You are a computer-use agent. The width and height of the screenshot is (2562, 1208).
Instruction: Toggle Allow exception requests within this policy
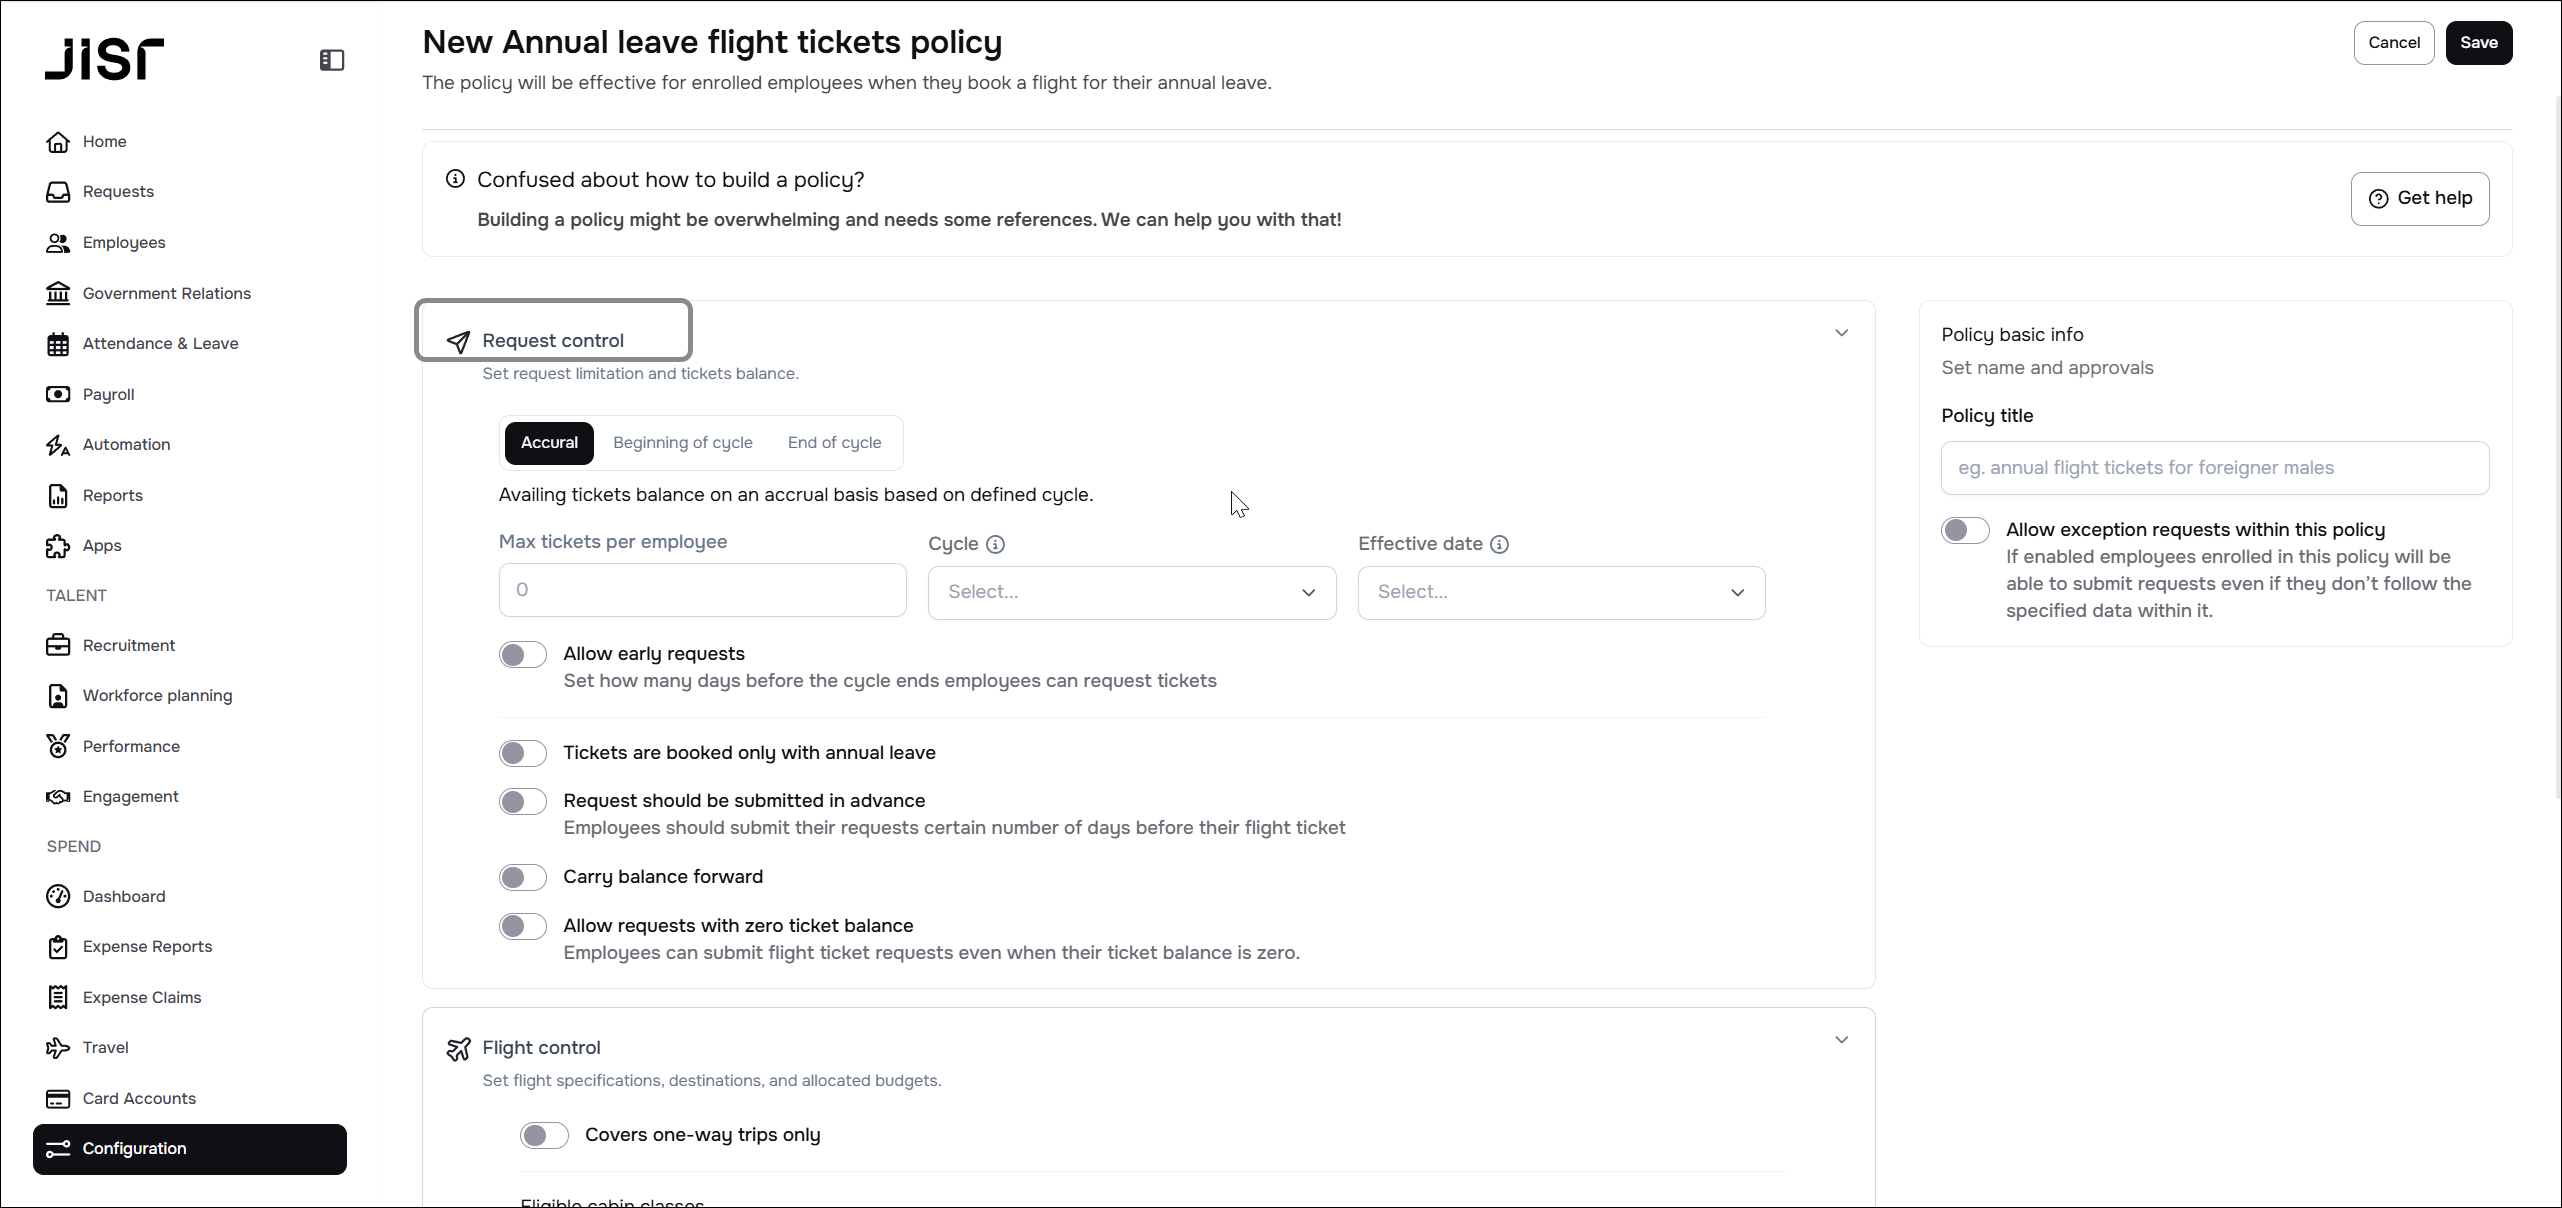[1965, 530]
